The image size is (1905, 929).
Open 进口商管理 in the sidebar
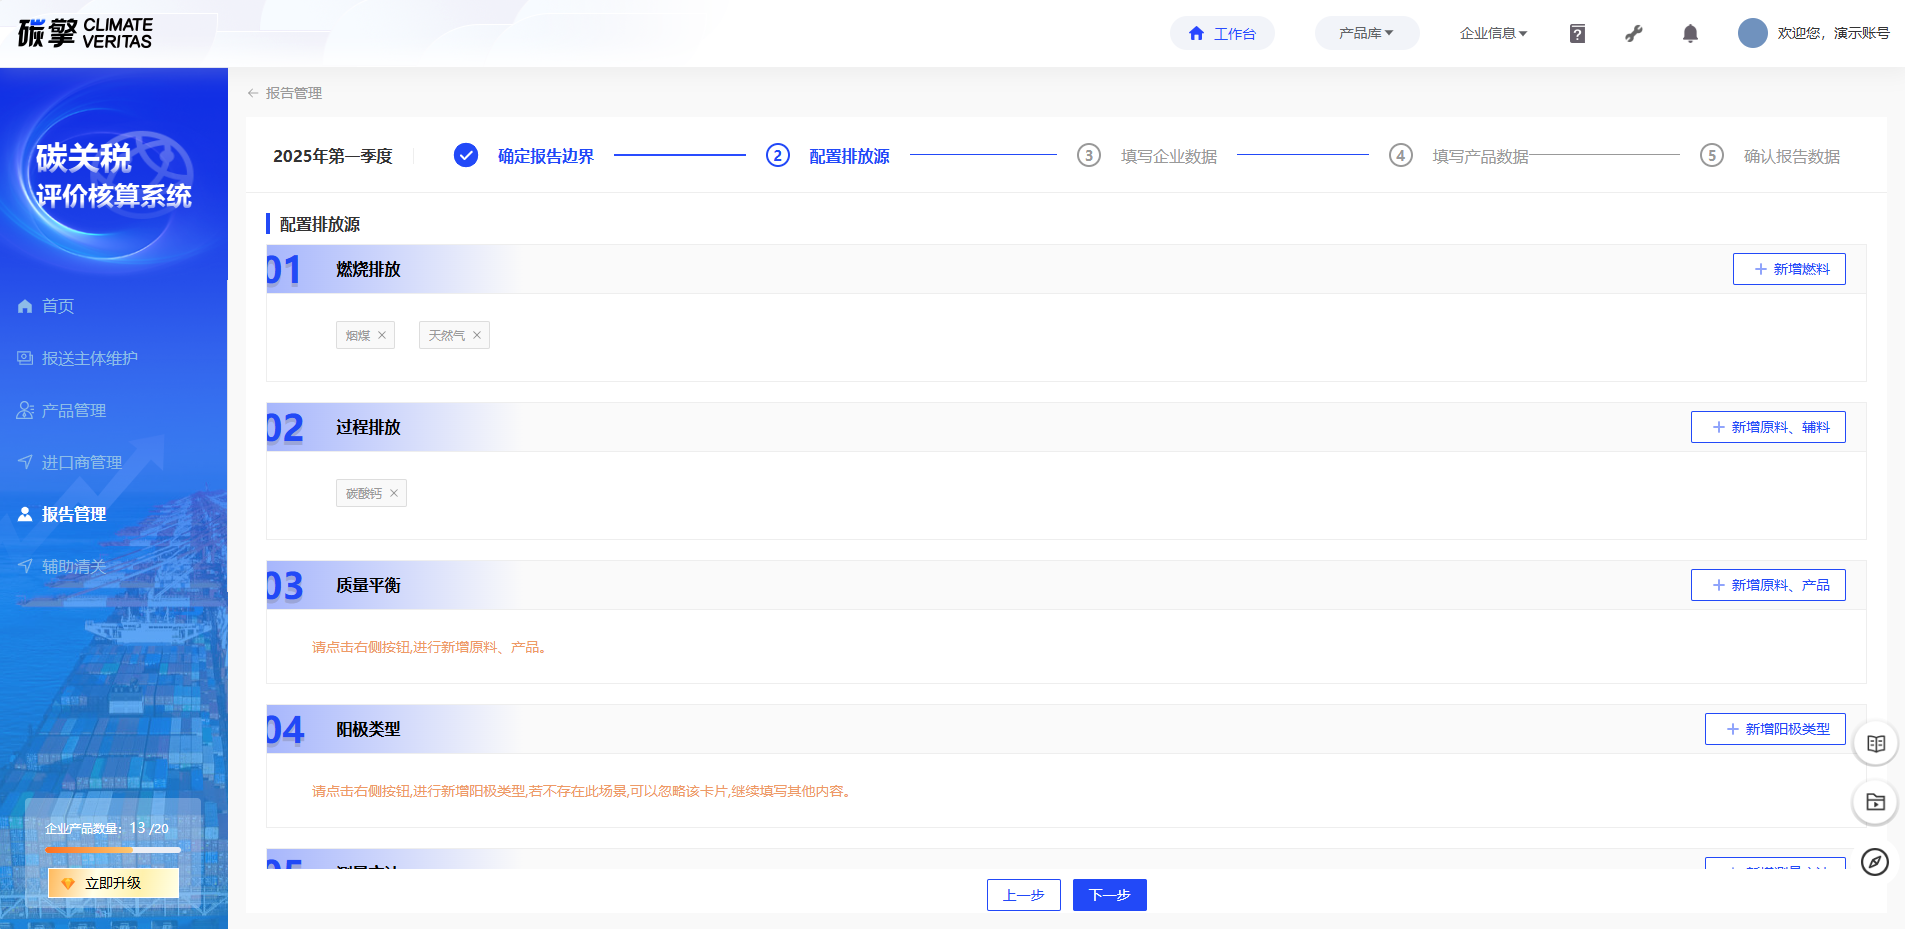[81, 462]
